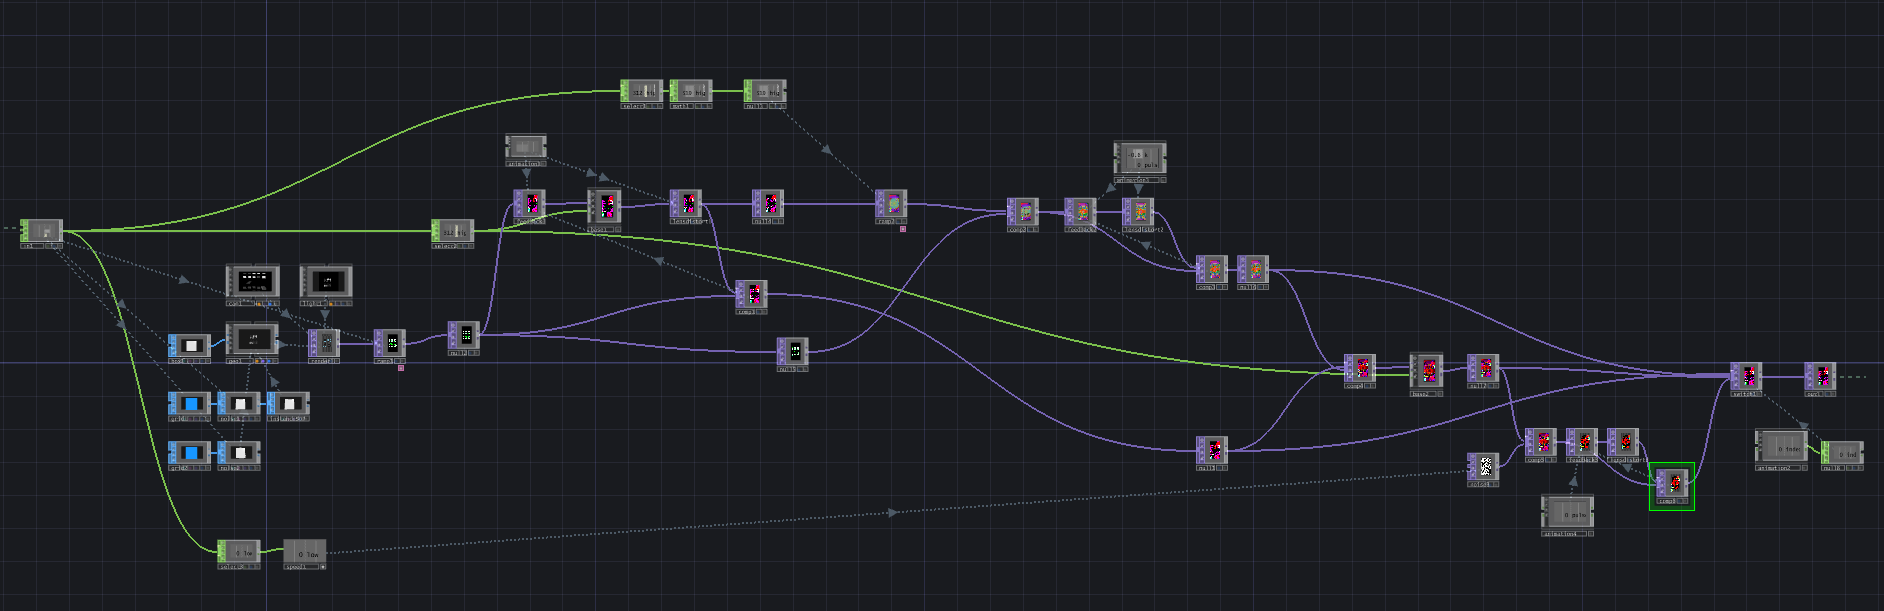The image size is (1884, 611).
Task: Select the speed1 CHOP node
Action: (304, 552)
